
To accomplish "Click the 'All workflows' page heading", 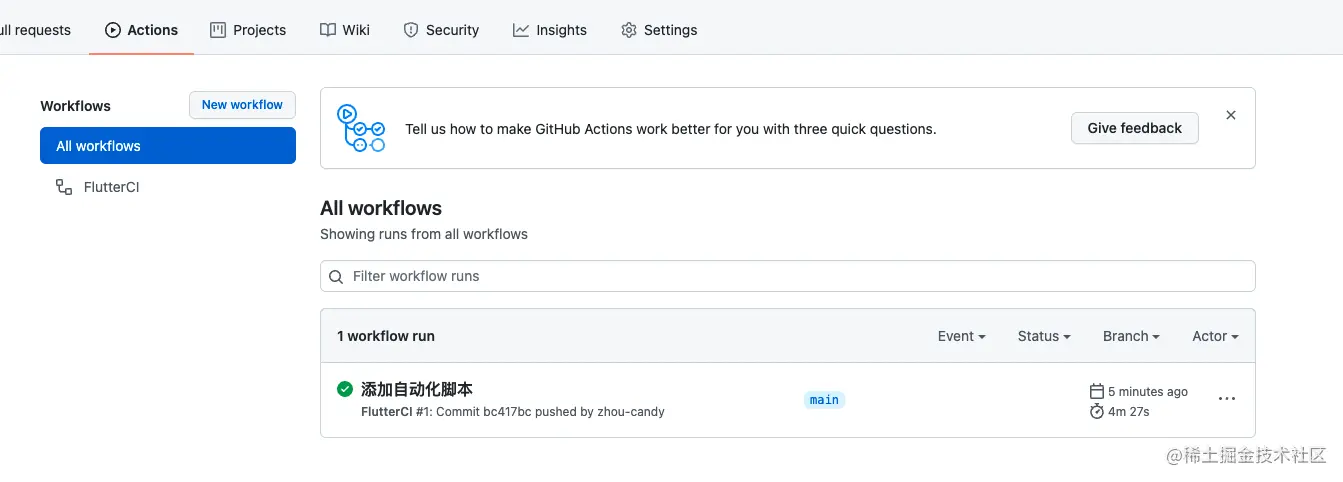I will [381, 208].
